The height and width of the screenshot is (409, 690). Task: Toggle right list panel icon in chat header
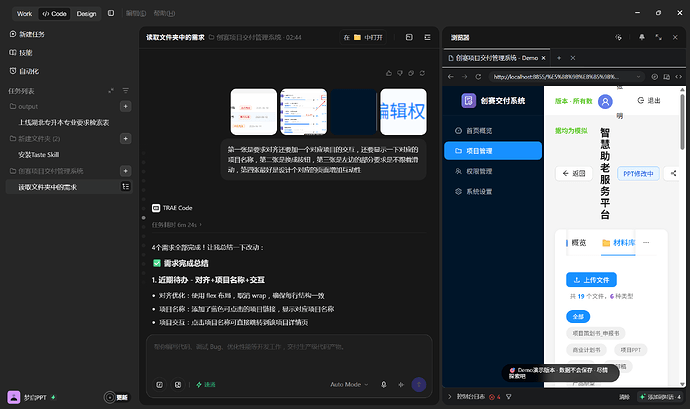click(x=427, y=37)
